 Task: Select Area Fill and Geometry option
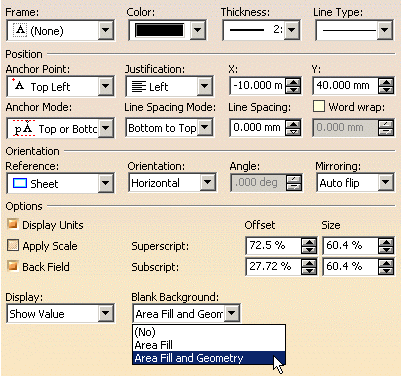coord(209,358)
